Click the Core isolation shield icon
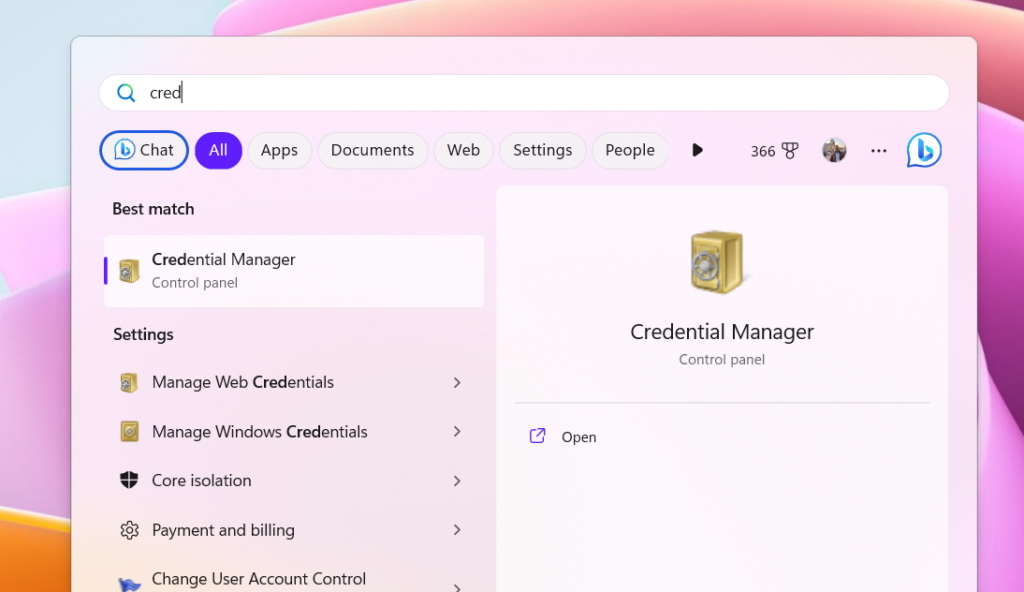This screenshot has width=1024, height=592. pyautogui.click(x=129, y=480)
